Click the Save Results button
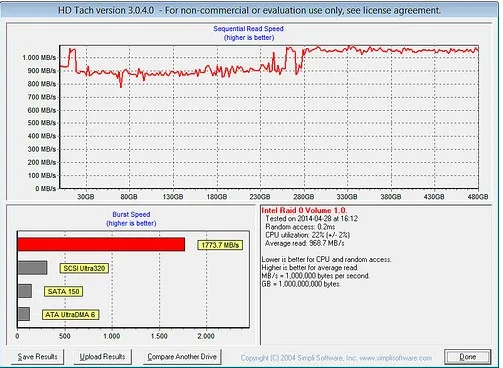The height and width of the screenshot is (368, 503). click(x=37, y=357)
